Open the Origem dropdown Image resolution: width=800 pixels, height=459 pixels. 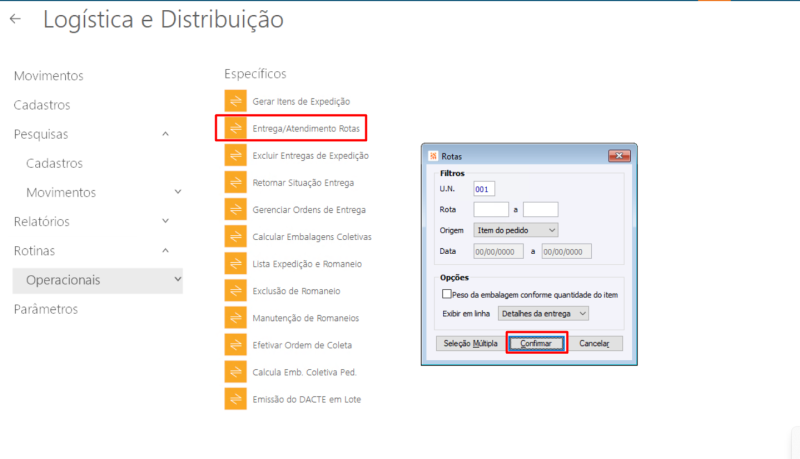pyautogui.click(x=515, y=230)
